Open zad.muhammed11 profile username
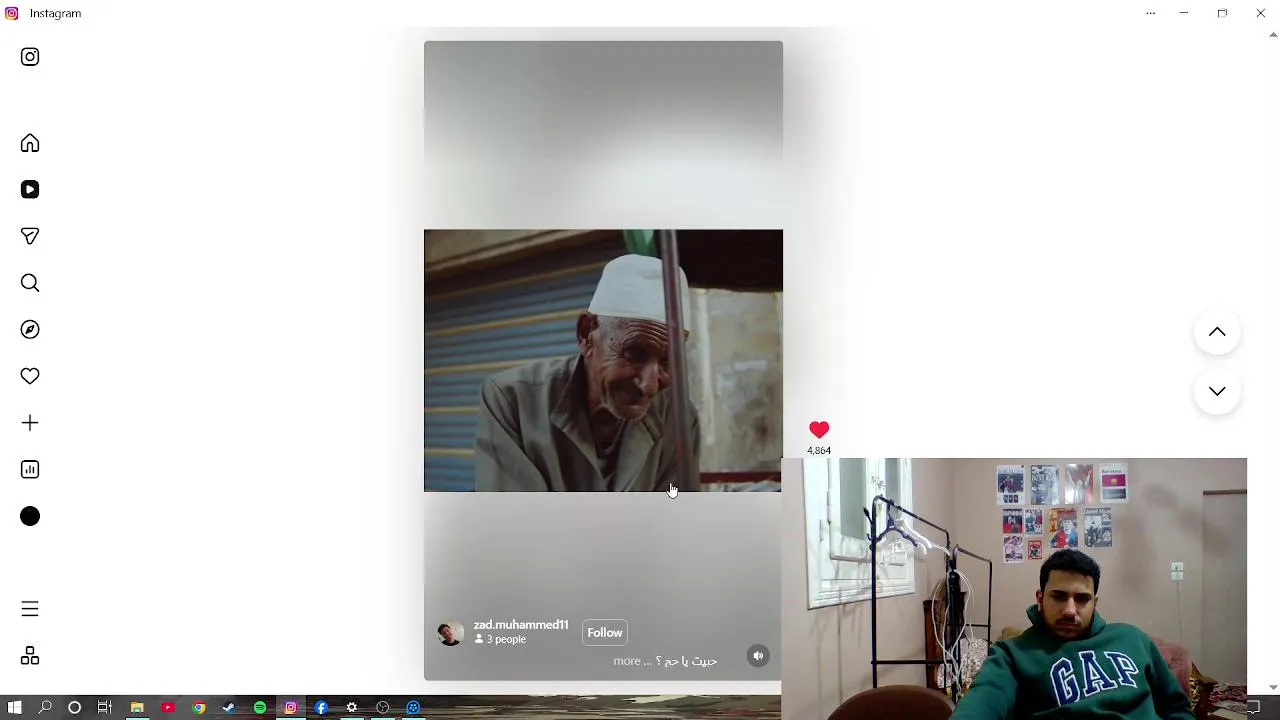Screen dimensions: 1280x720 [x=521, y=625]
